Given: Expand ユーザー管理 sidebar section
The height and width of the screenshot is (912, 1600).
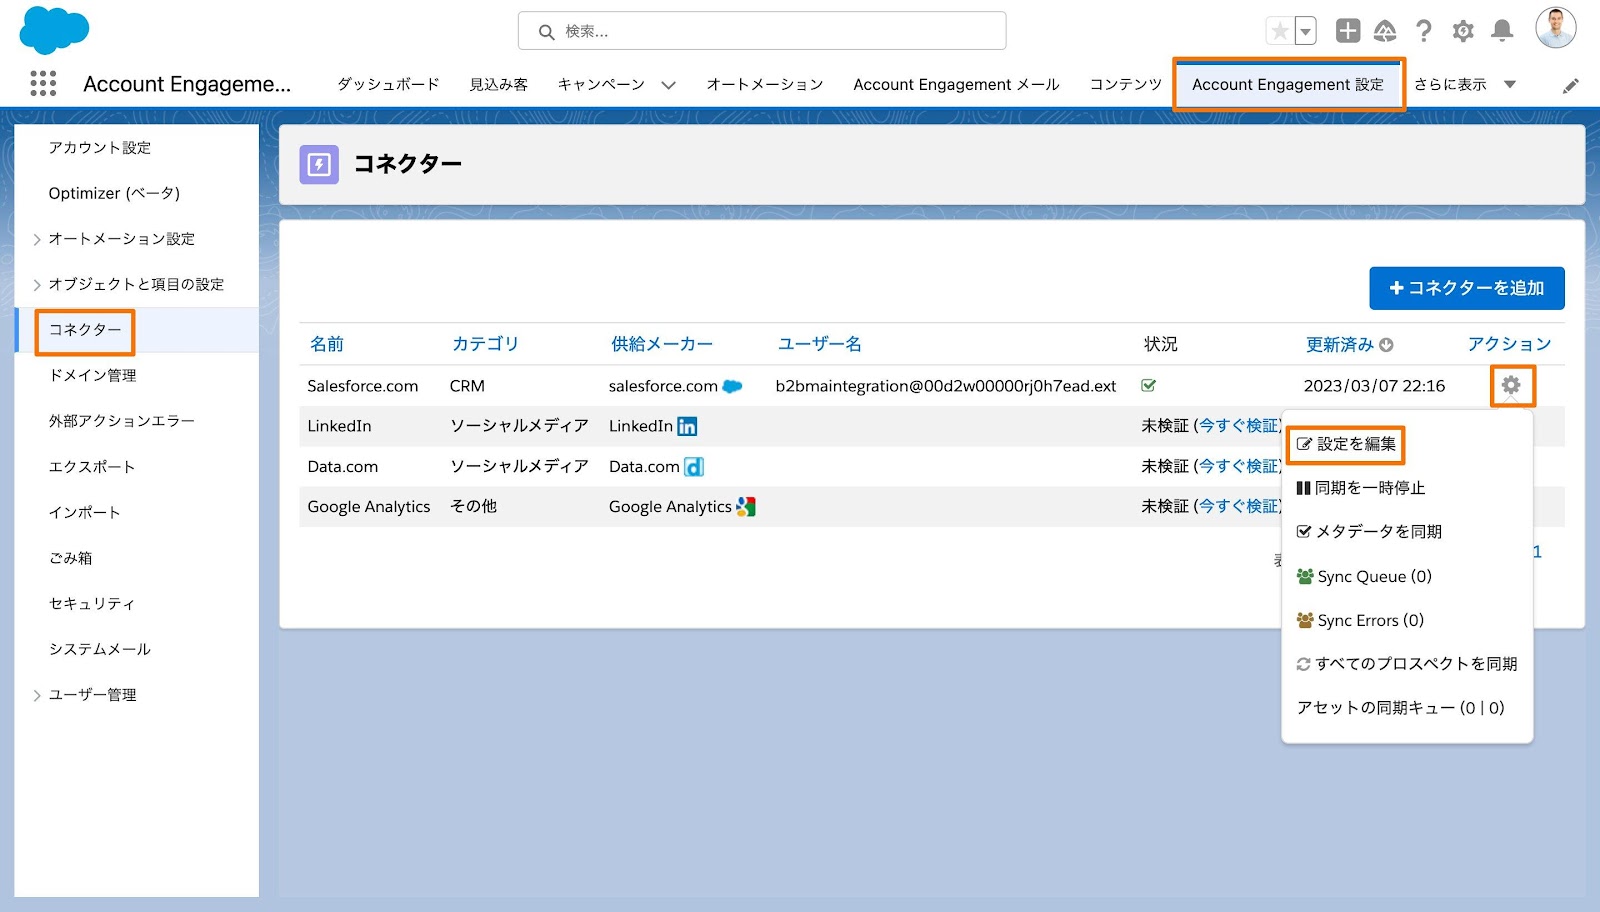Looking at the screenshot, I should click(x=37, y=695).
